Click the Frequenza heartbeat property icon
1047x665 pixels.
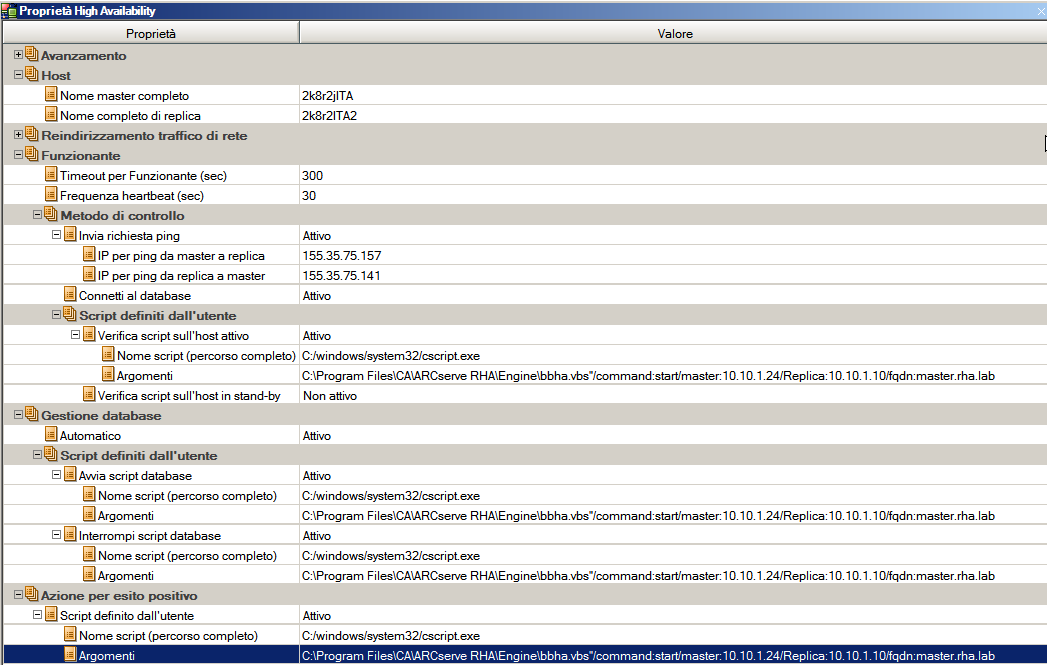click(51, 195)
